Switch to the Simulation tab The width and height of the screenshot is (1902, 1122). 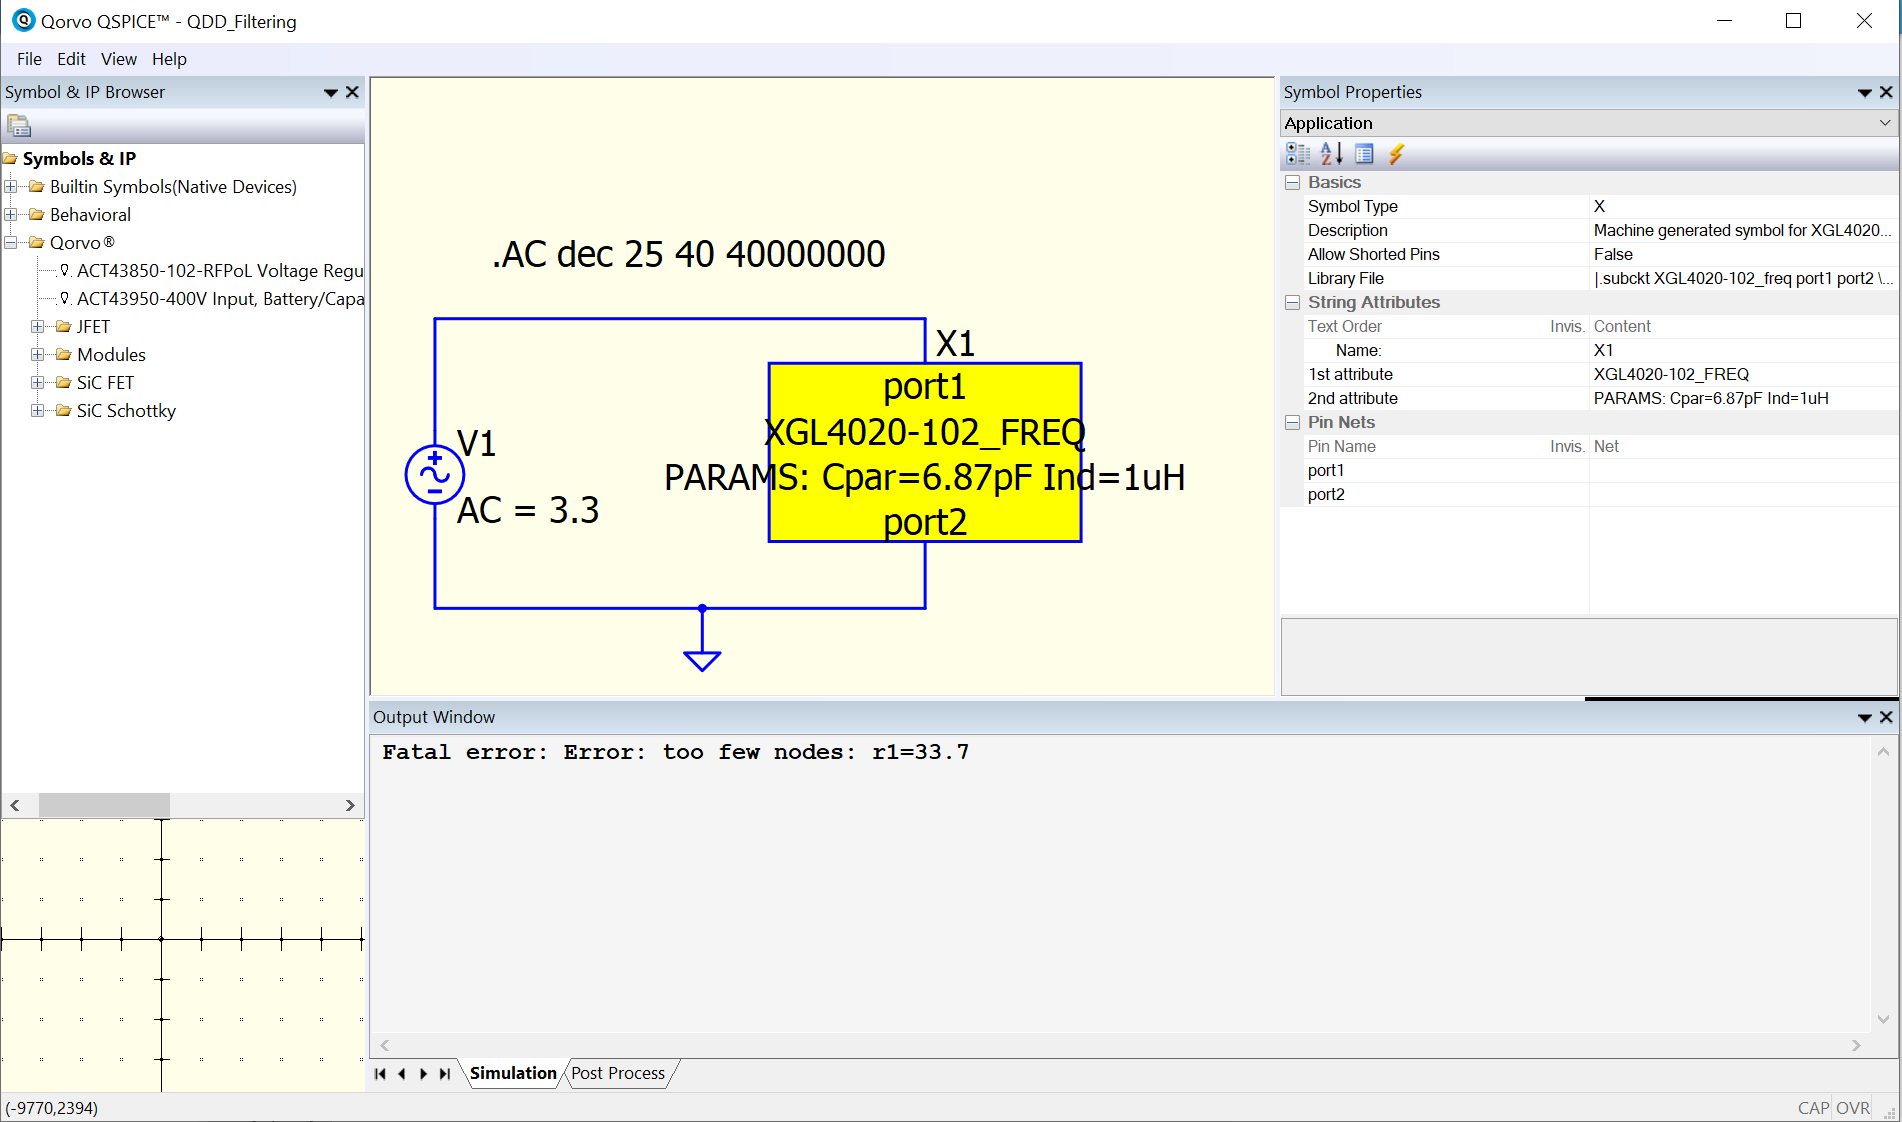coord(513,1073)
